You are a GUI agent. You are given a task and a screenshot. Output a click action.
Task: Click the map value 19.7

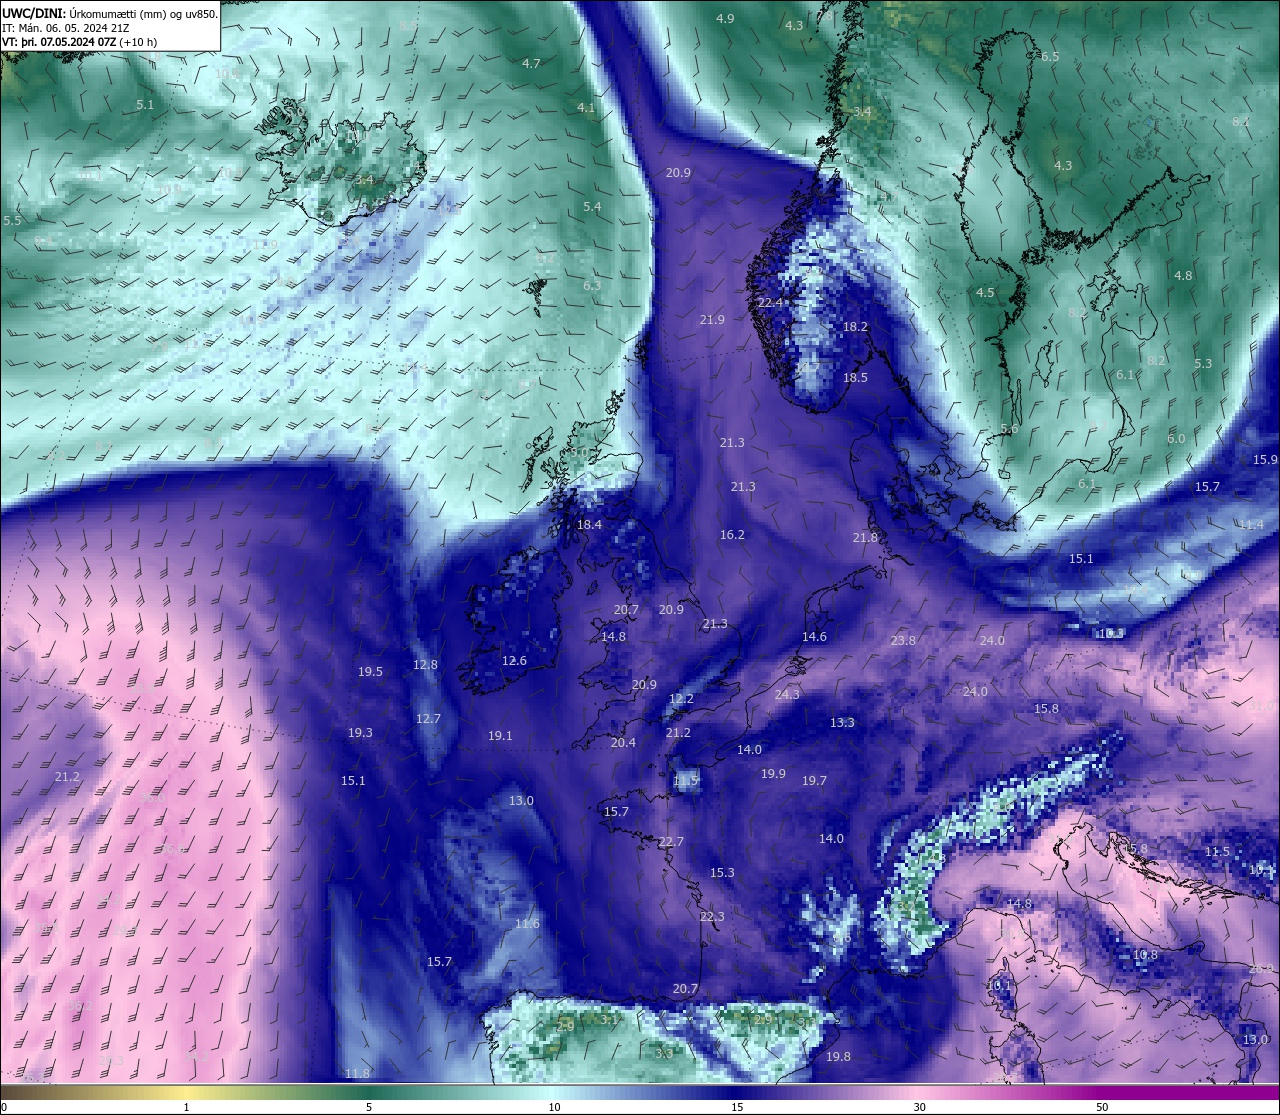pyautogui.click(x=814, y=781)
